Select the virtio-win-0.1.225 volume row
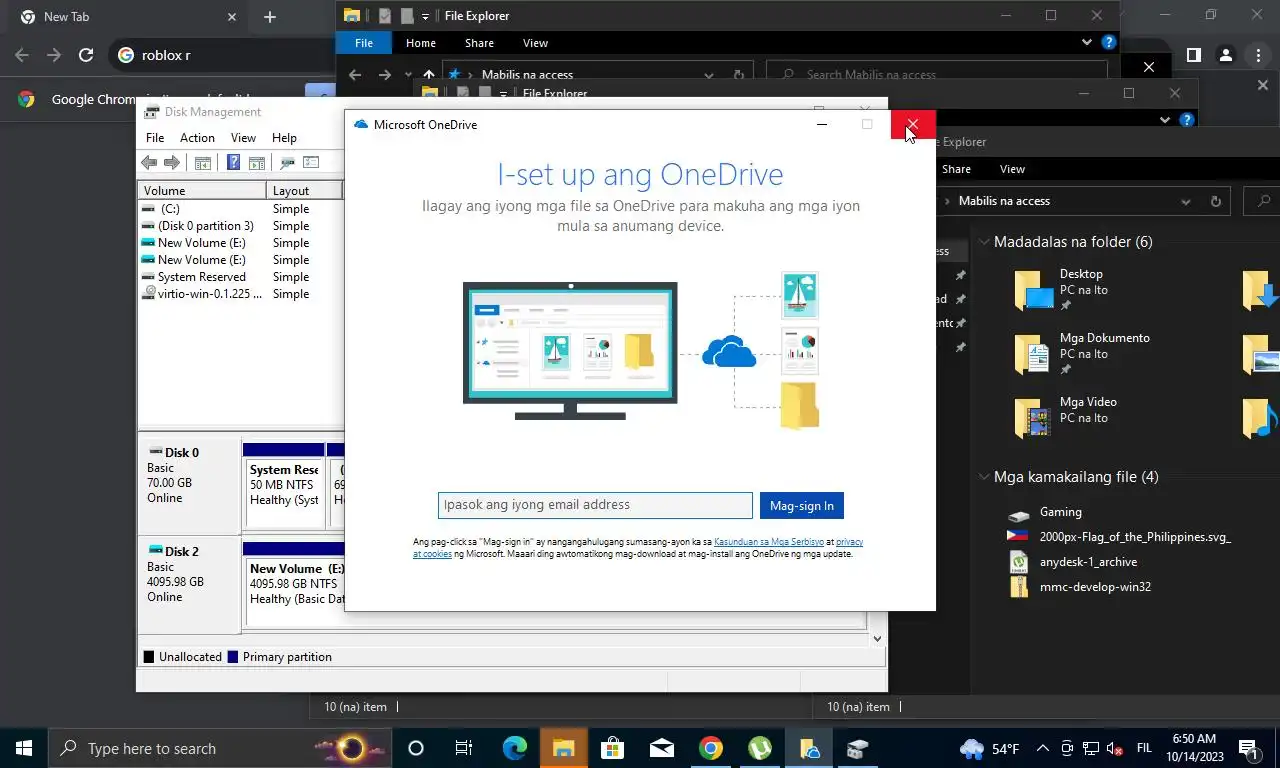 click(240, 294)
